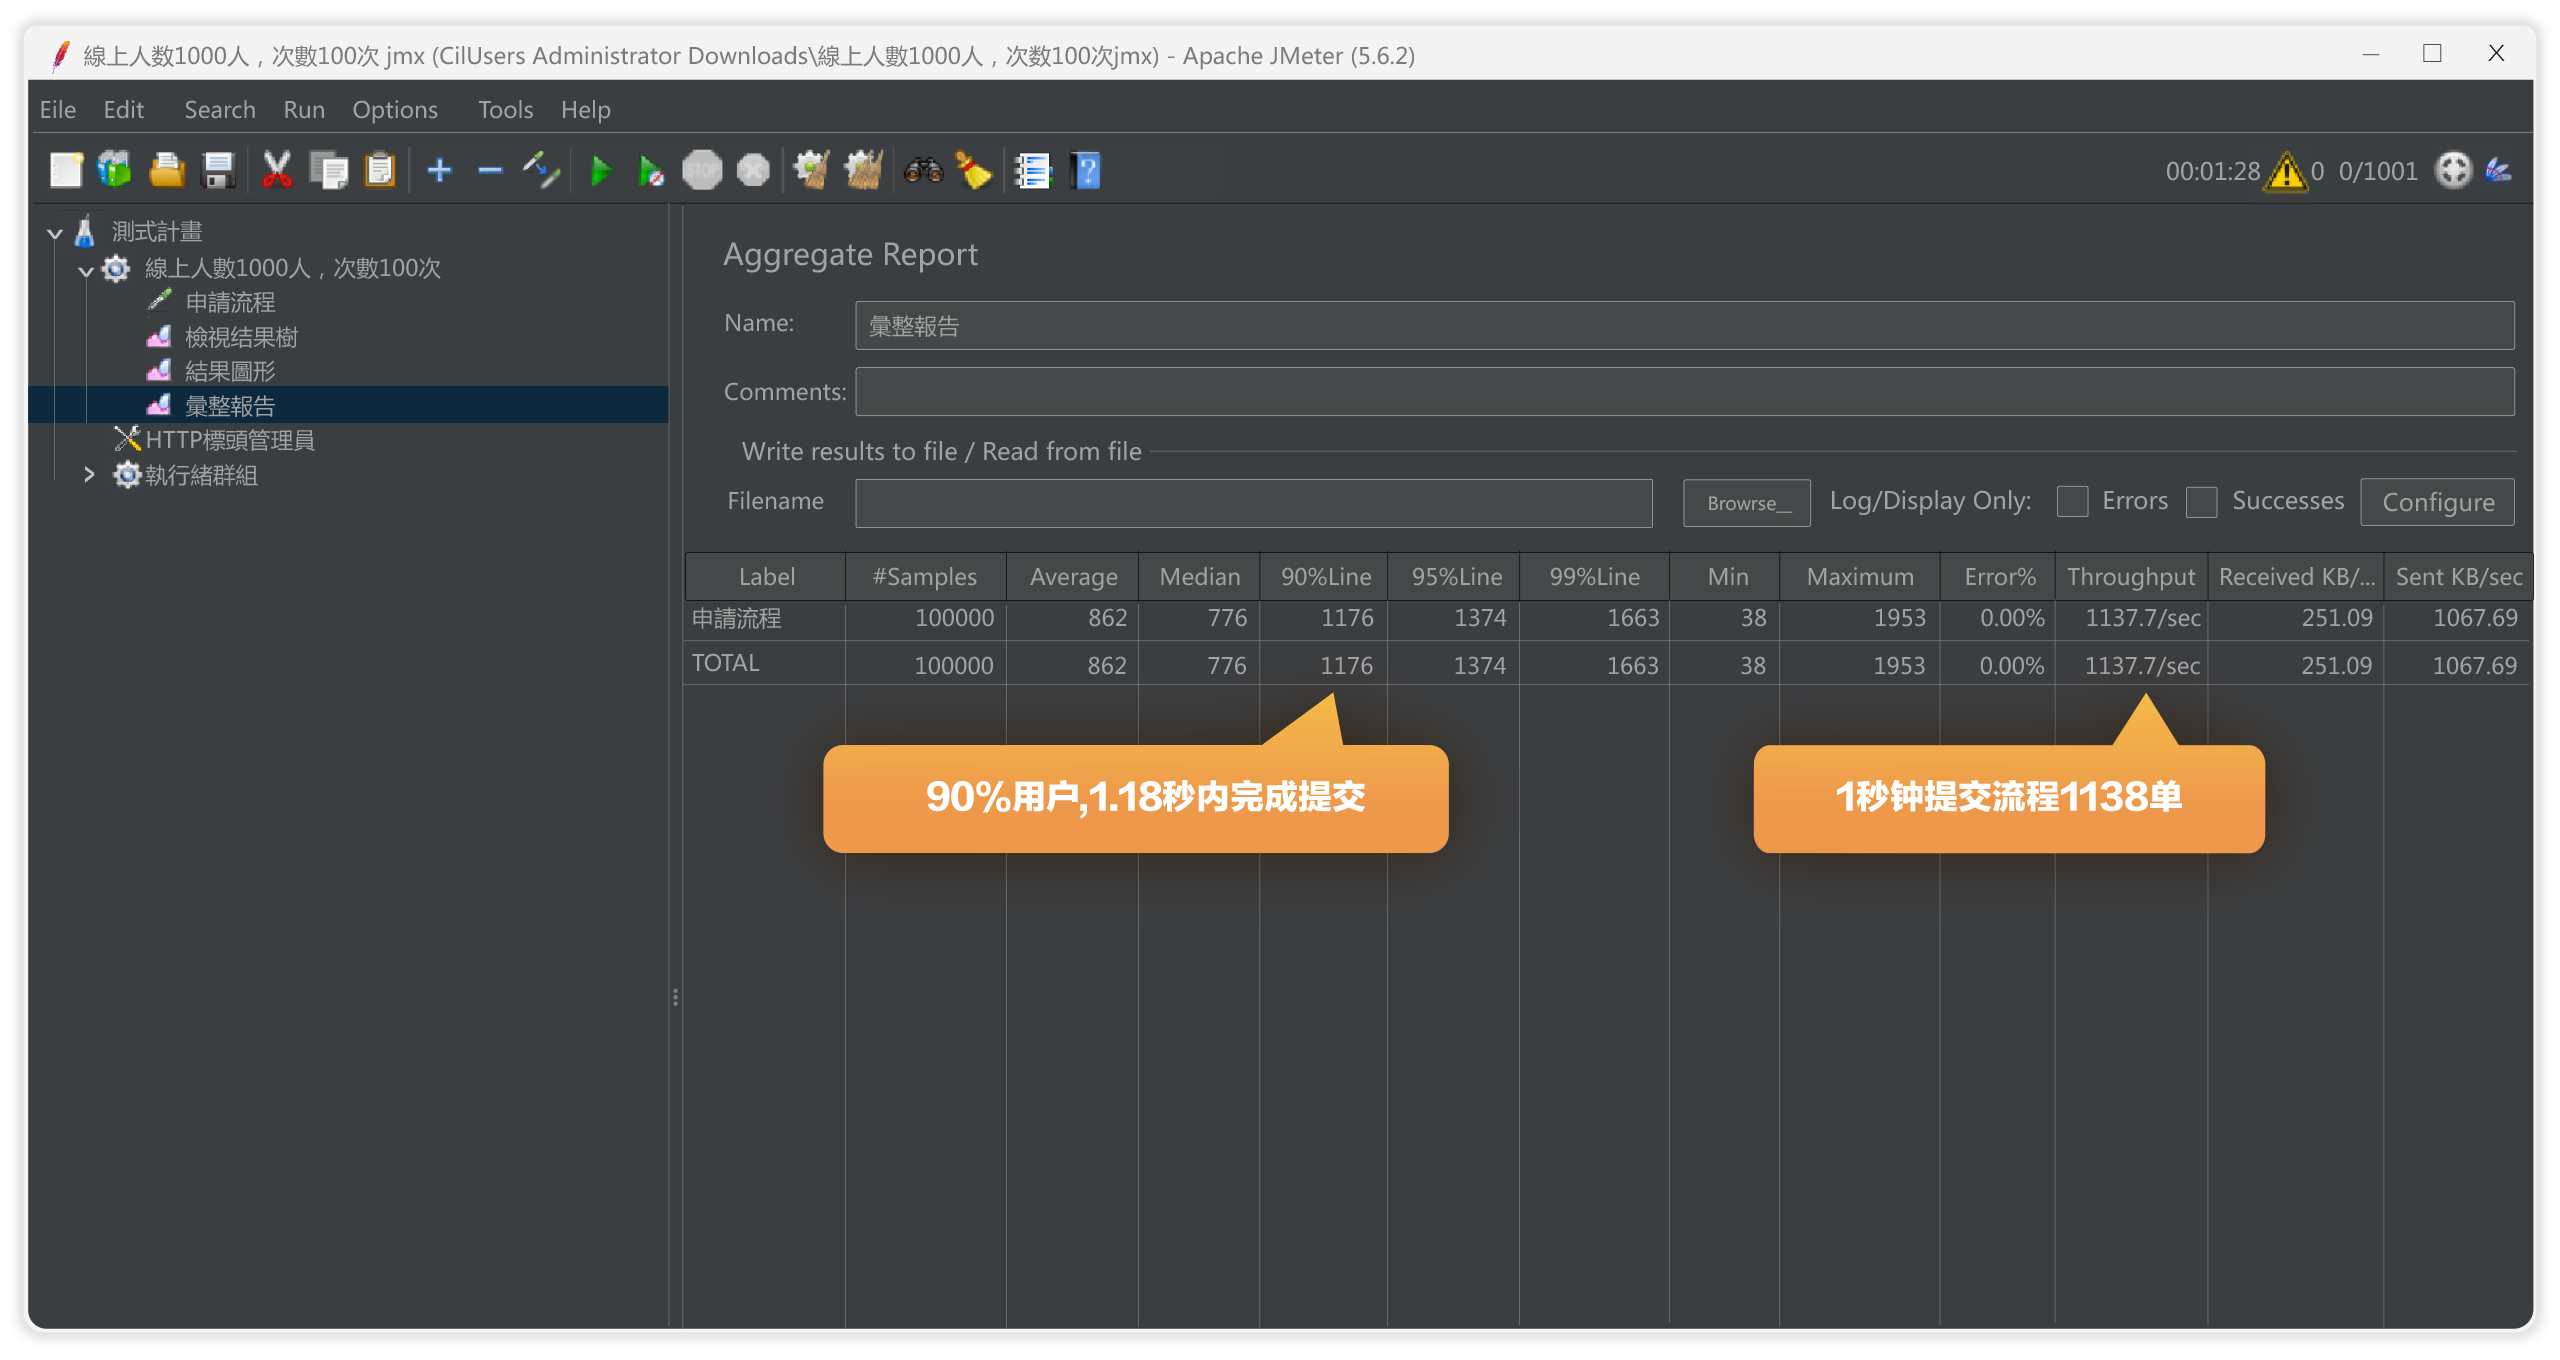Open the Run menu
The width and height of the screenshot is (2560, 1360).
303,110
